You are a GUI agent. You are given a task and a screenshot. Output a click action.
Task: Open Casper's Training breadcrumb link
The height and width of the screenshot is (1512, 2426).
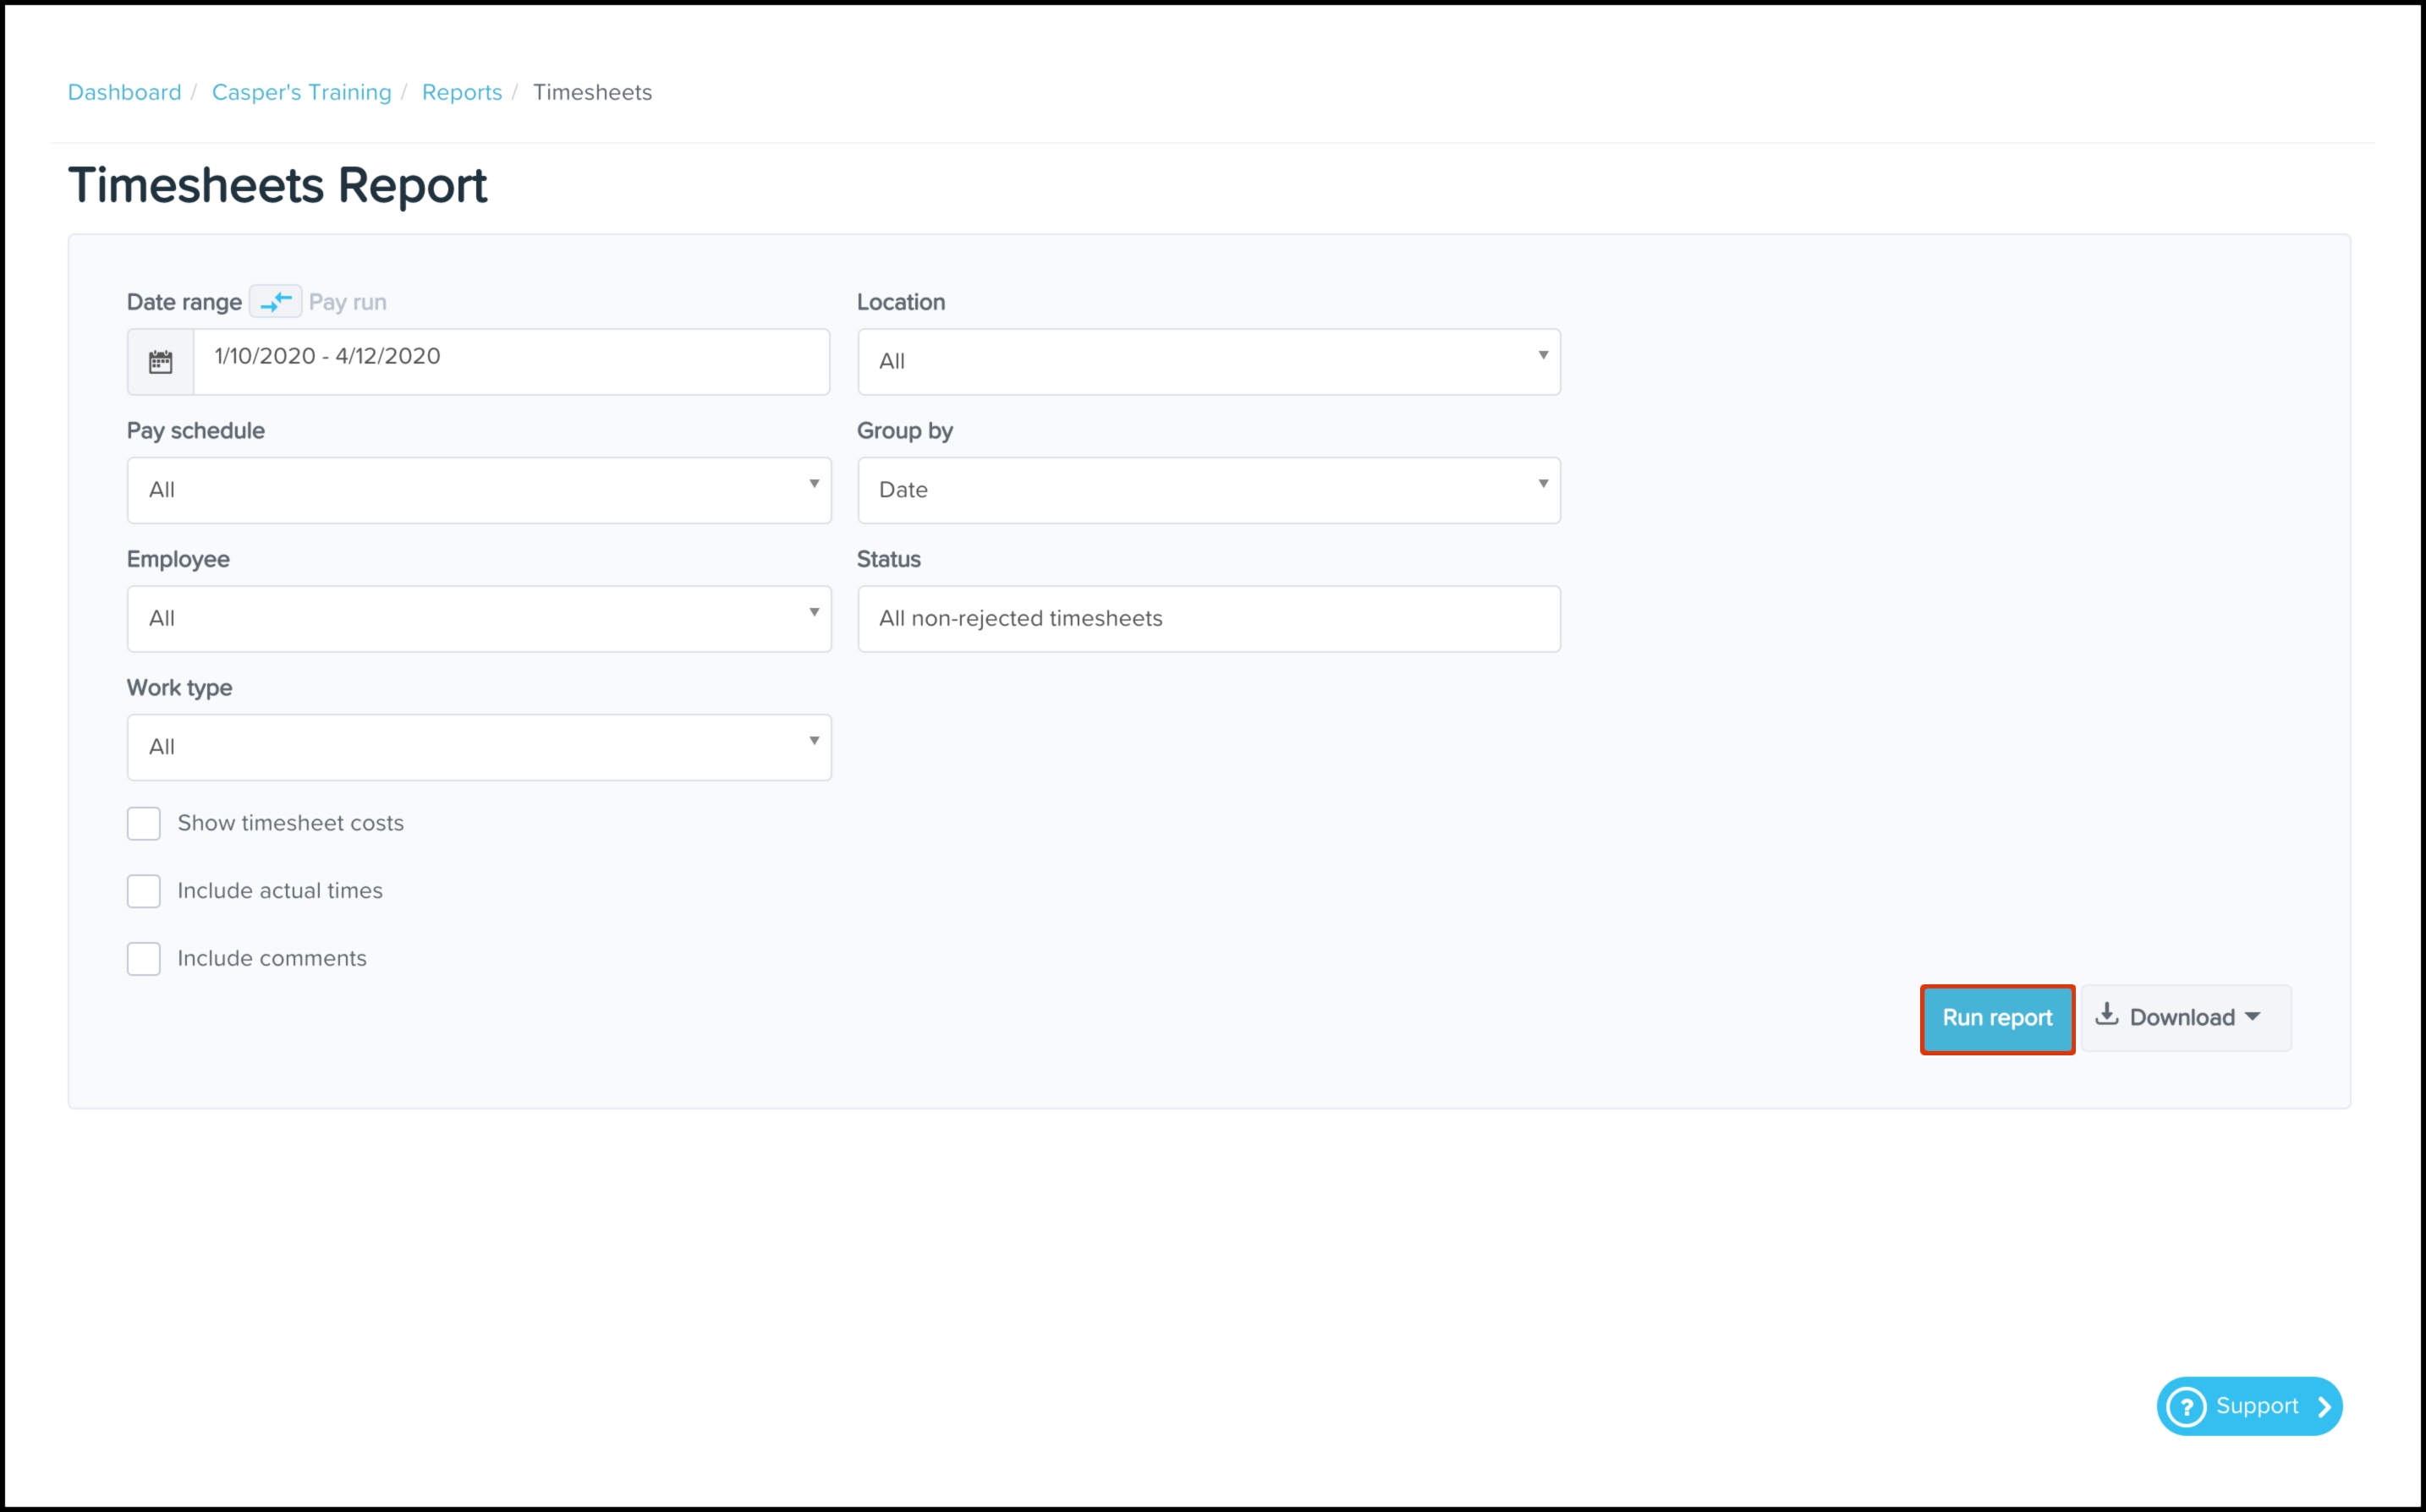click(x=301, y=92)
